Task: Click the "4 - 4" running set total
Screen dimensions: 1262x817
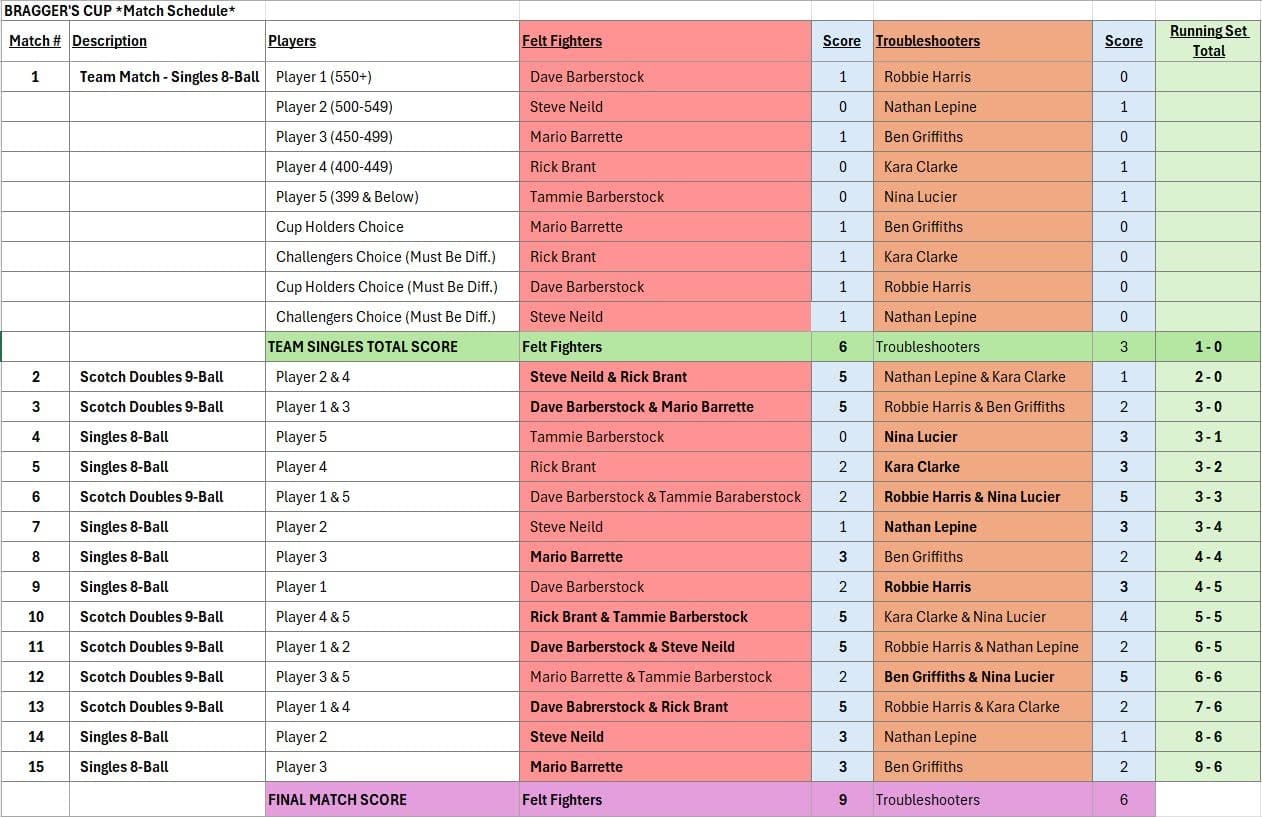Action: point(1208,557)
